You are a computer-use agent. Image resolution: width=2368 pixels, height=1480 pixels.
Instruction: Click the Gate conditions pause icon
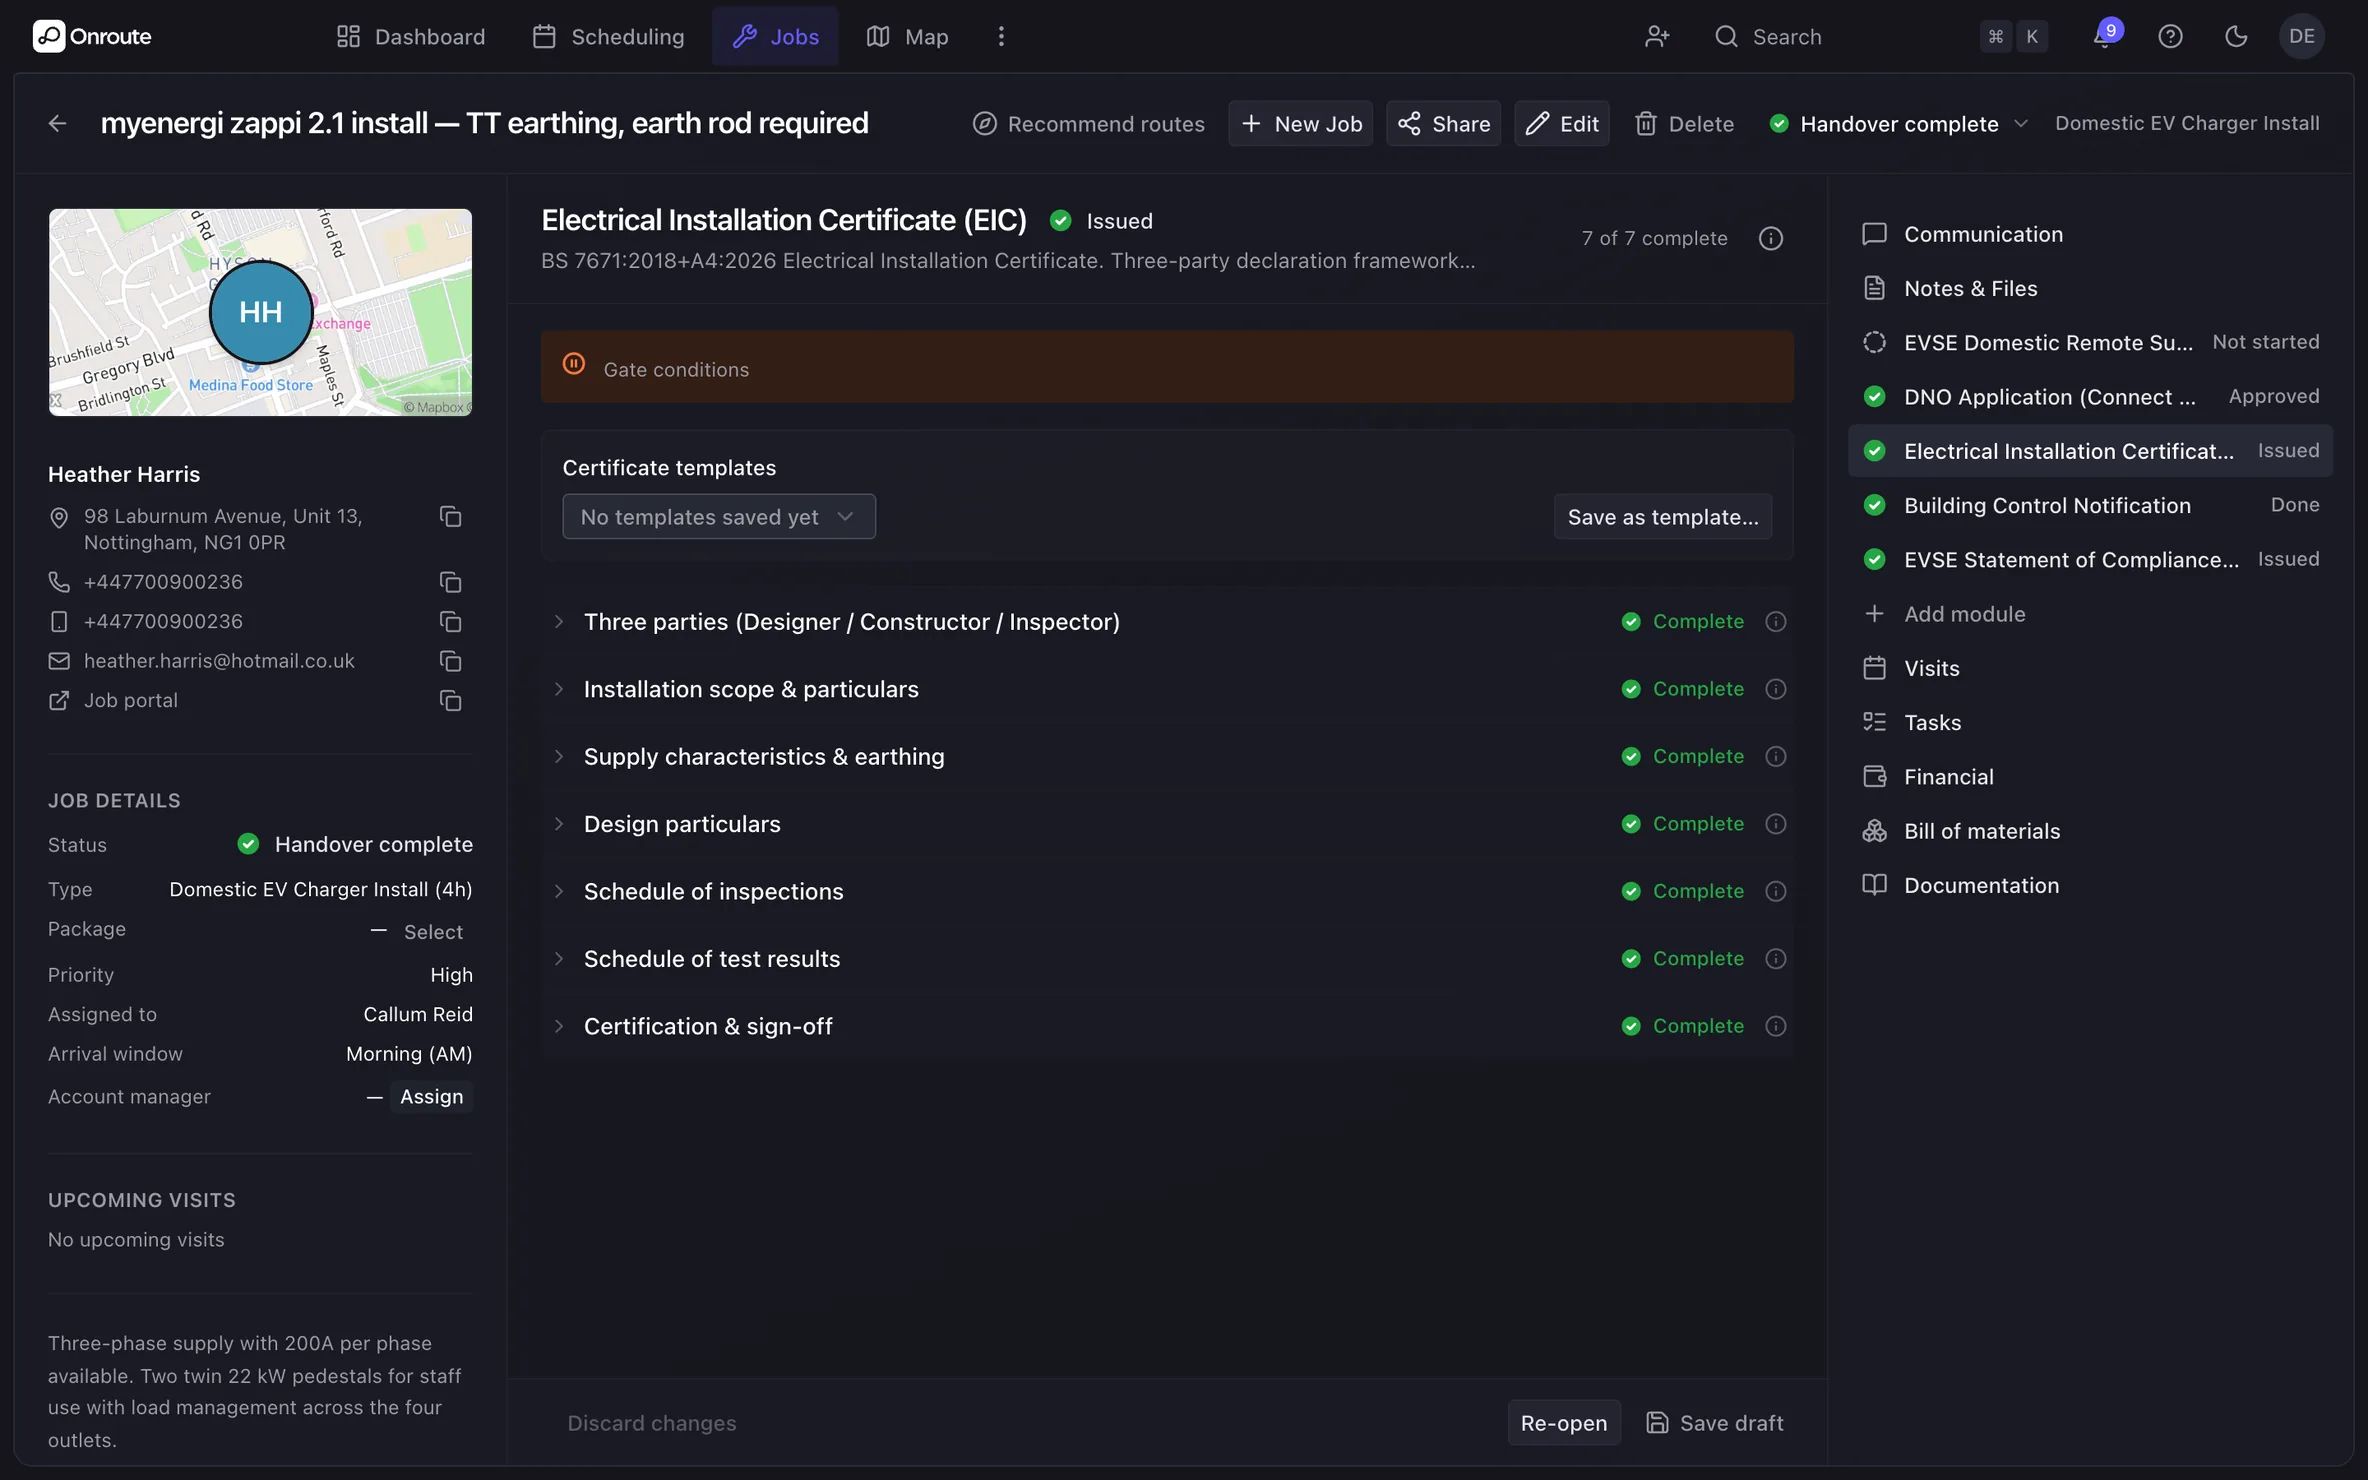coord(574,364)
